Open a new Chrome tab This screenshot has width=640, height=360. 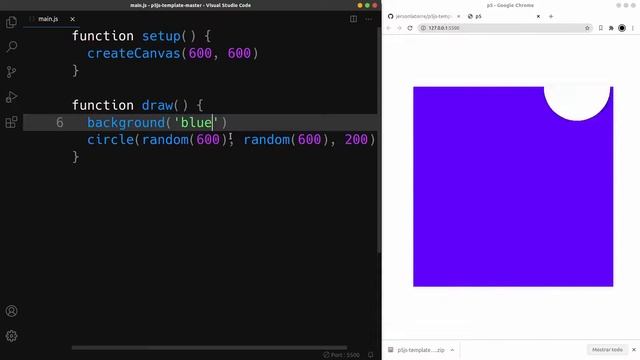pos(551,16)
